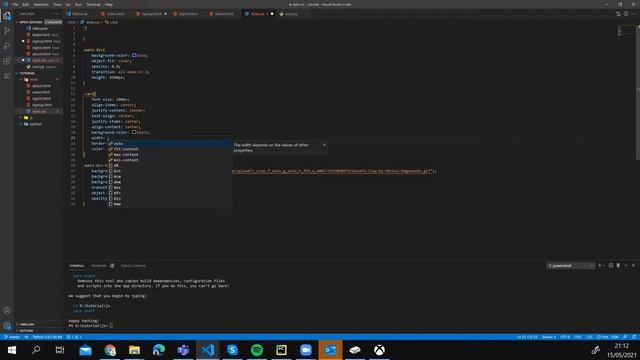Open the Extensions view
The width and height of the screenshot is (640, 360).
[7, 61]
